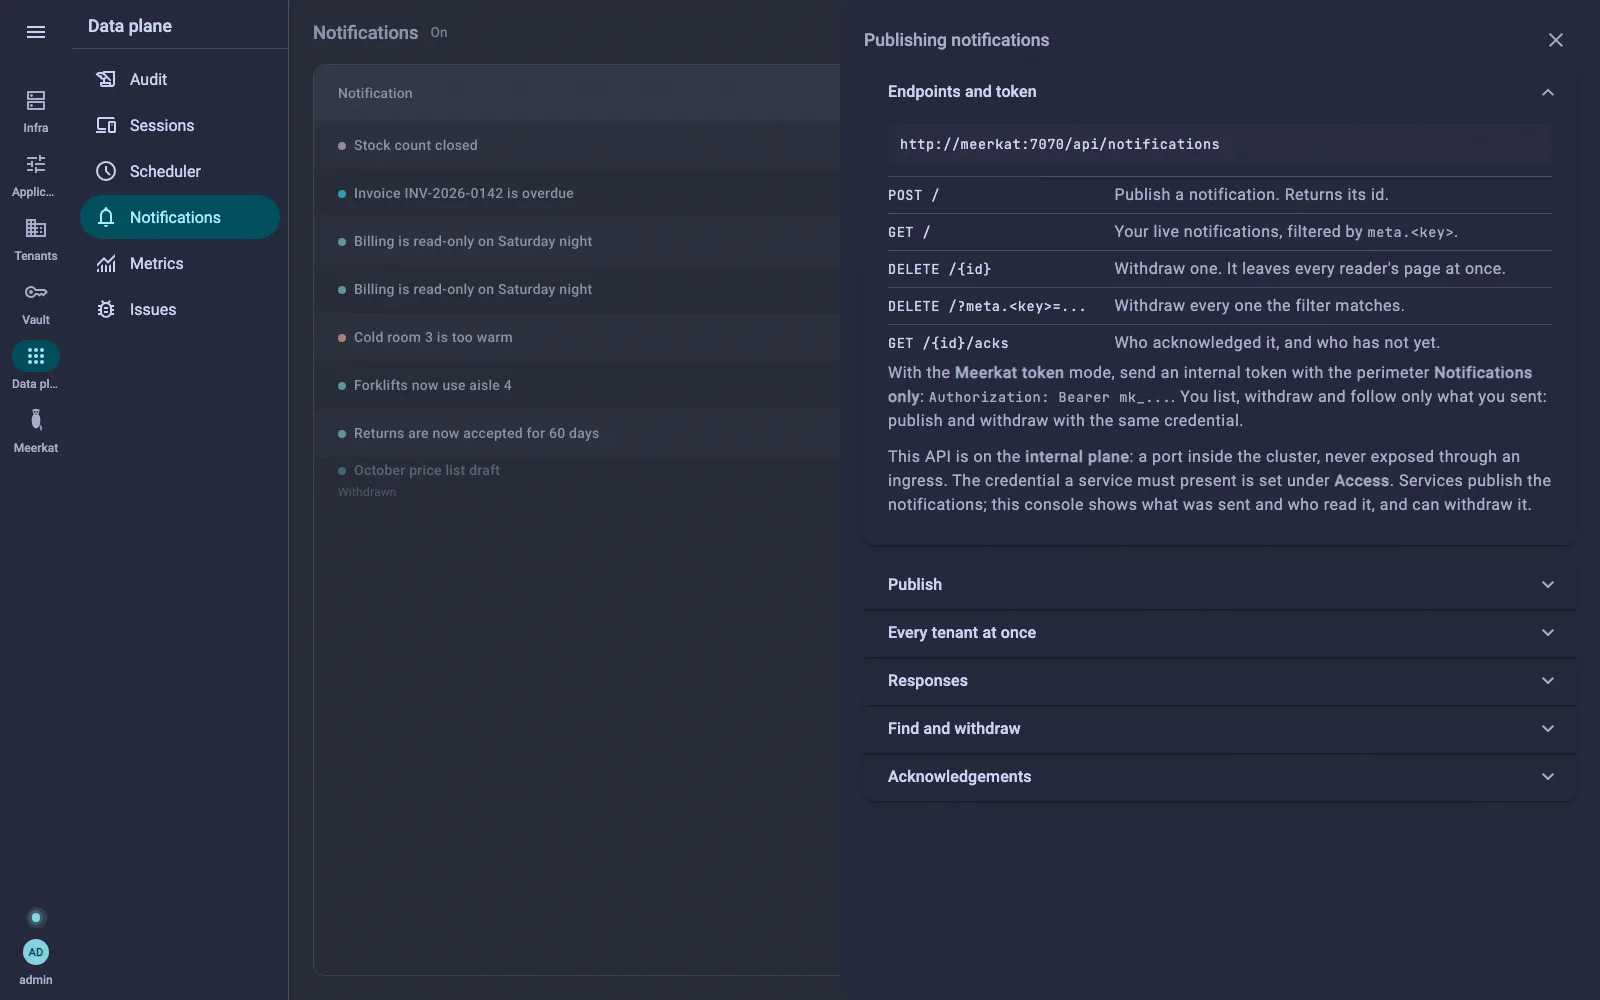Open the Stock count closed notification
Screen dimensions: 1600x1000
pyautogui.click(x=577, y=145)
